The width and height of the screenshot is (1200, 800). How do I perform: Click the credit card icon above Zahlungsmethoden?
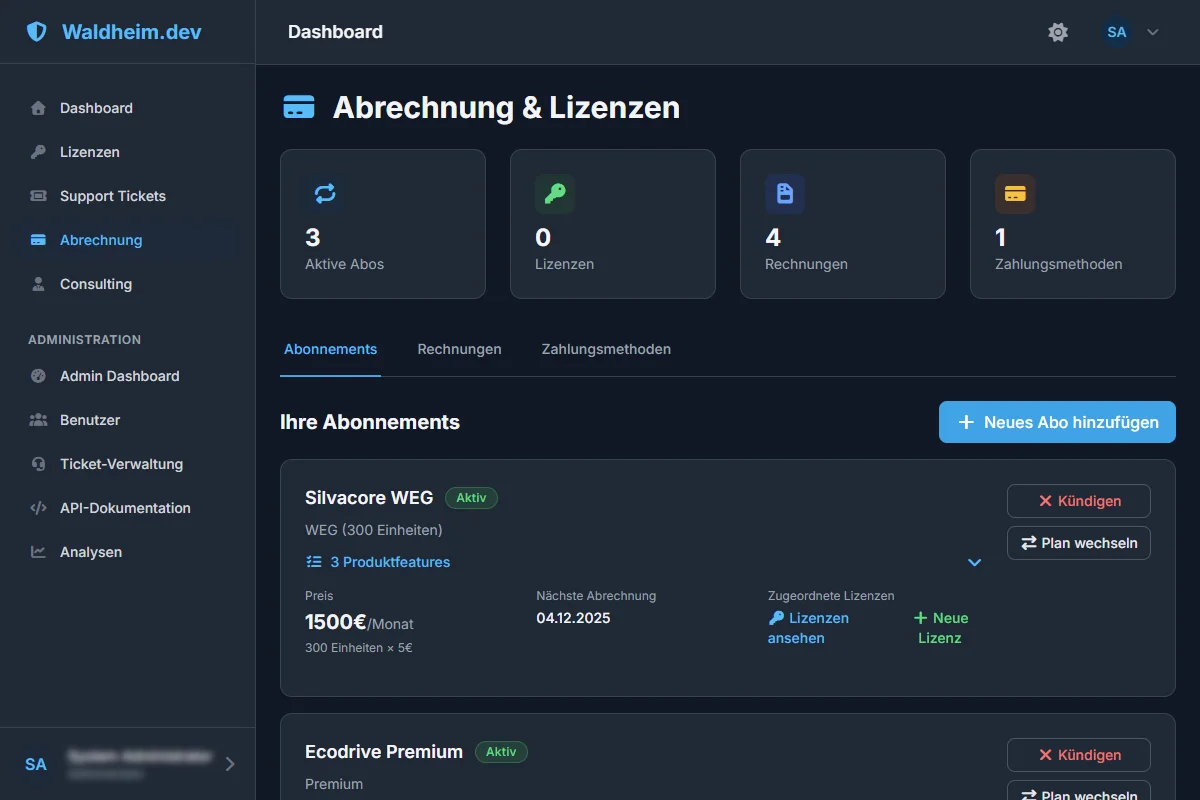(x=1015, y=194)
